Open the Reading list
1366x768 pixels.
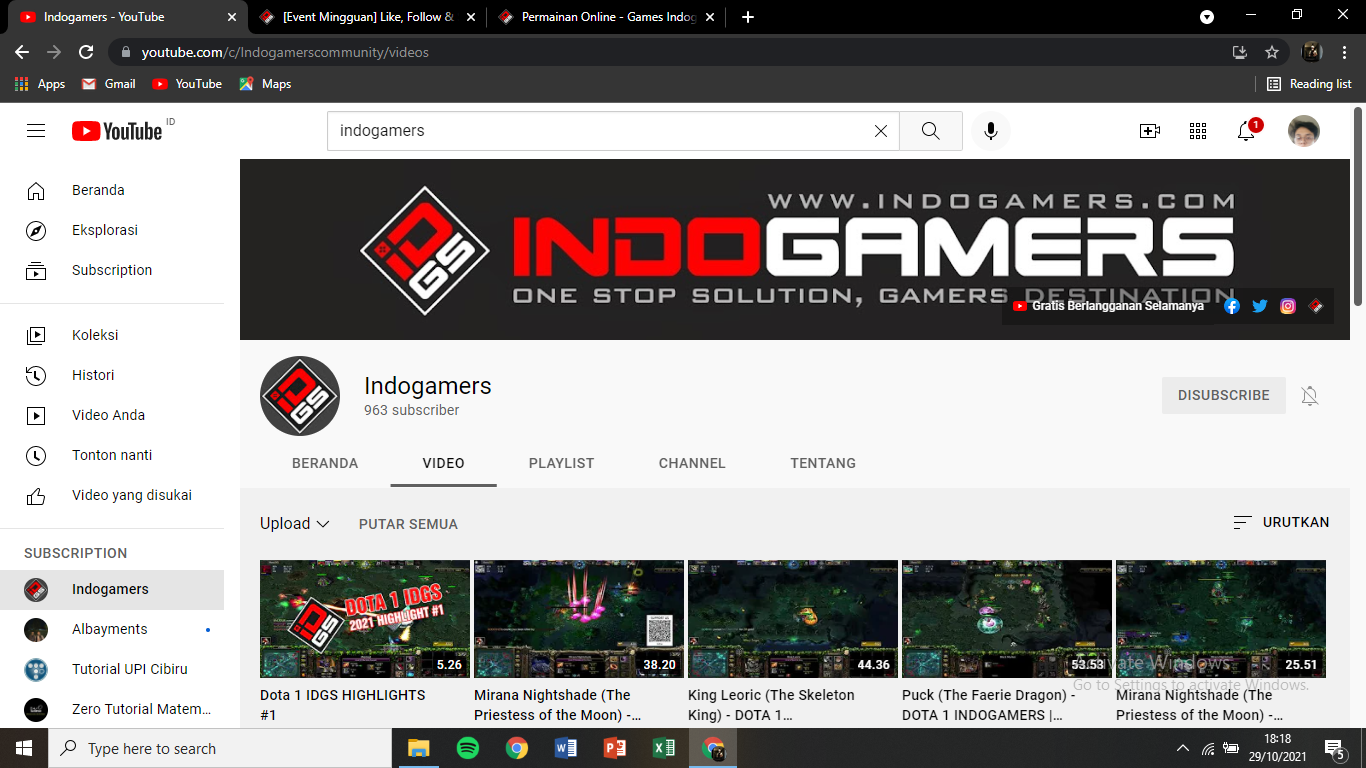(1309, 84)
